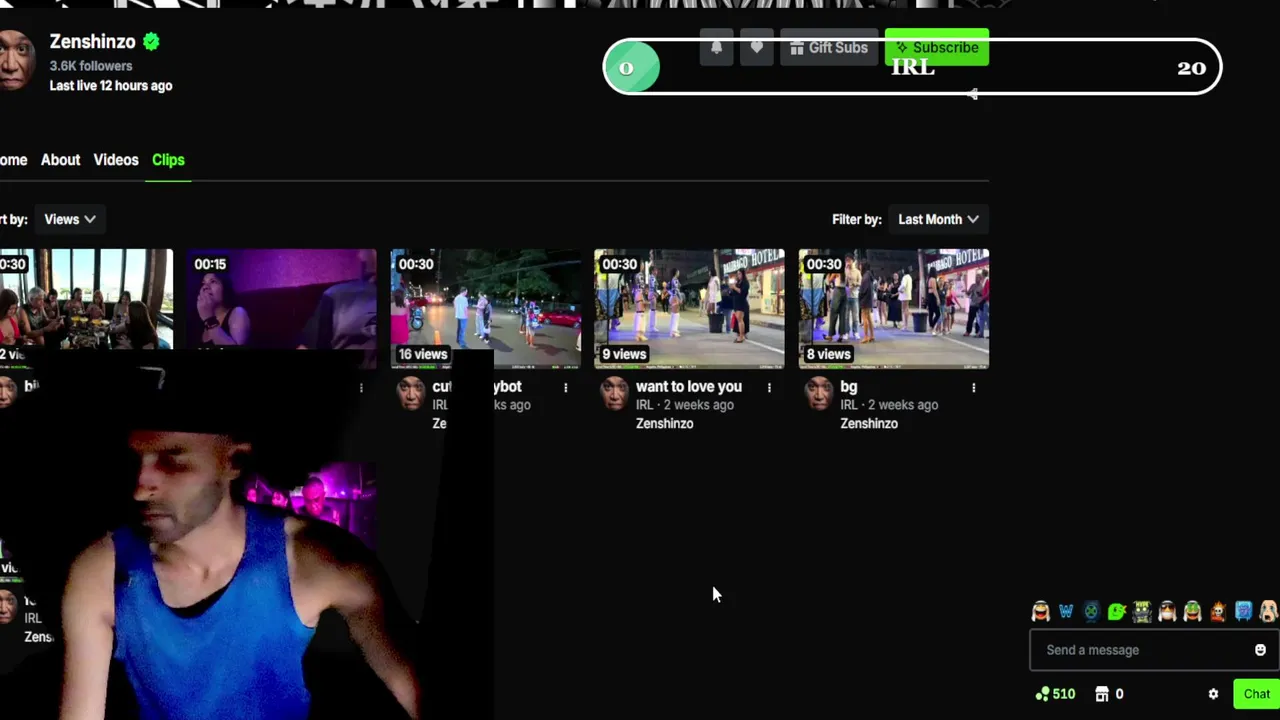Insert the blue W emote

(x=1066, y=612)
